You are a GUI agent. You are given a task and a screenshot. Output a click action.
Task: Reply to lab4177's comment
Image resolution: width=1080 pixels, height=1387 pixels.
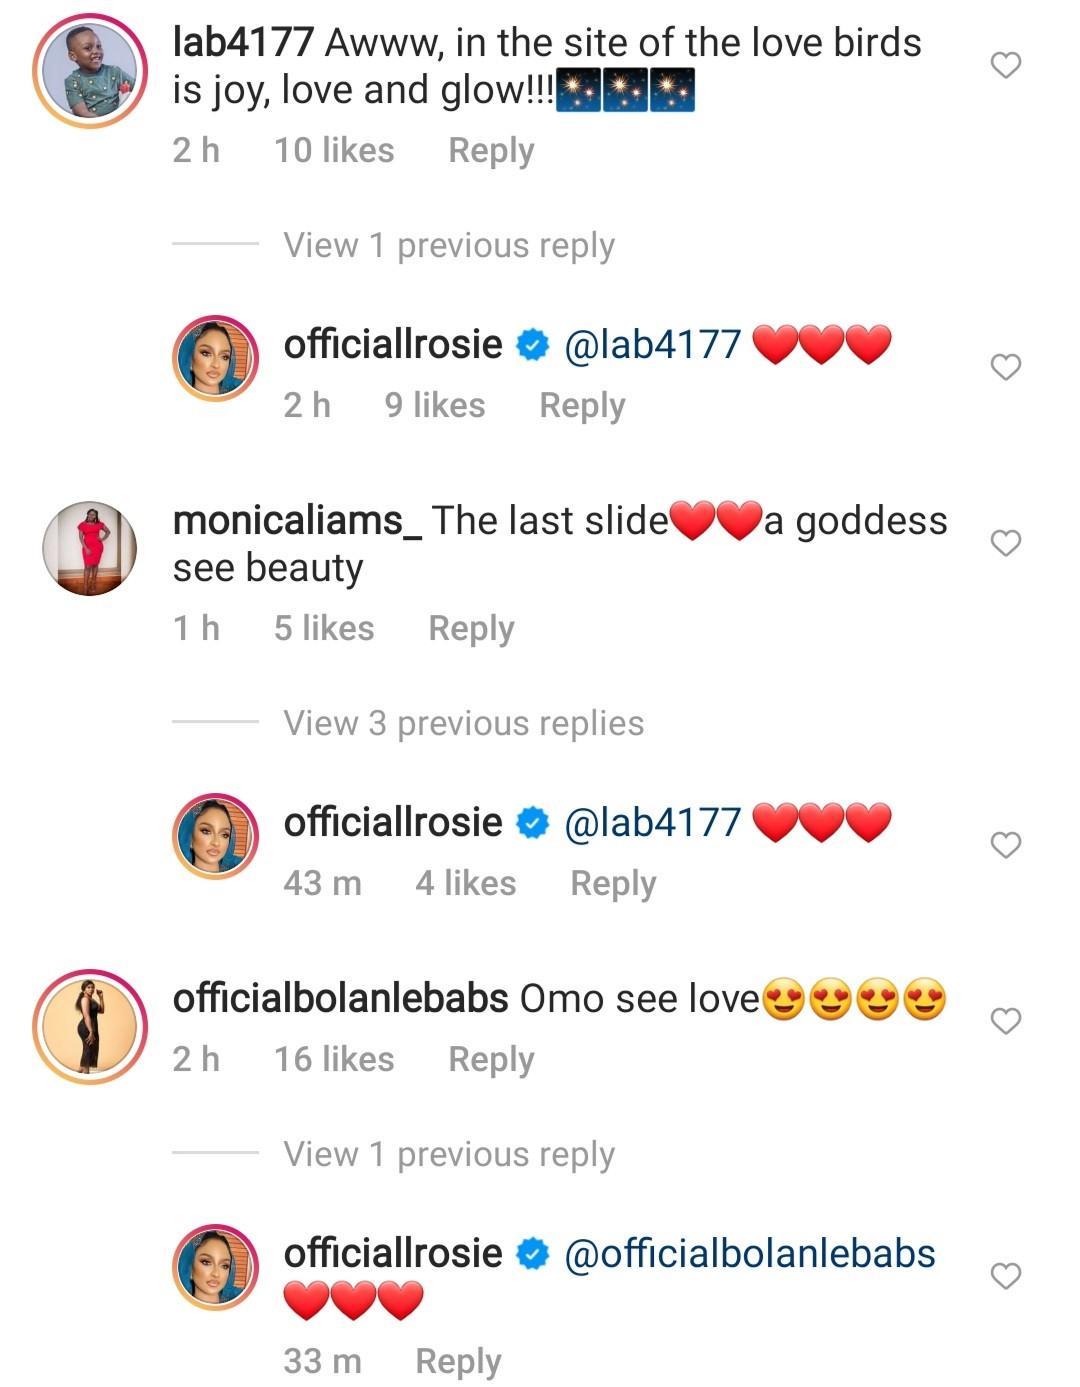(x=491, y=151)
